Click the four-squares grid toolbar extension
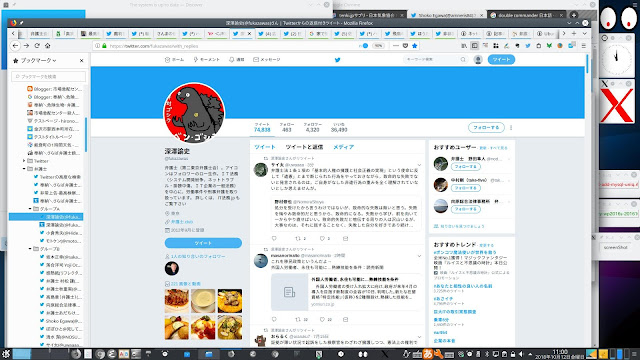This screenshot has width=640, height=360. click(496, 46)
